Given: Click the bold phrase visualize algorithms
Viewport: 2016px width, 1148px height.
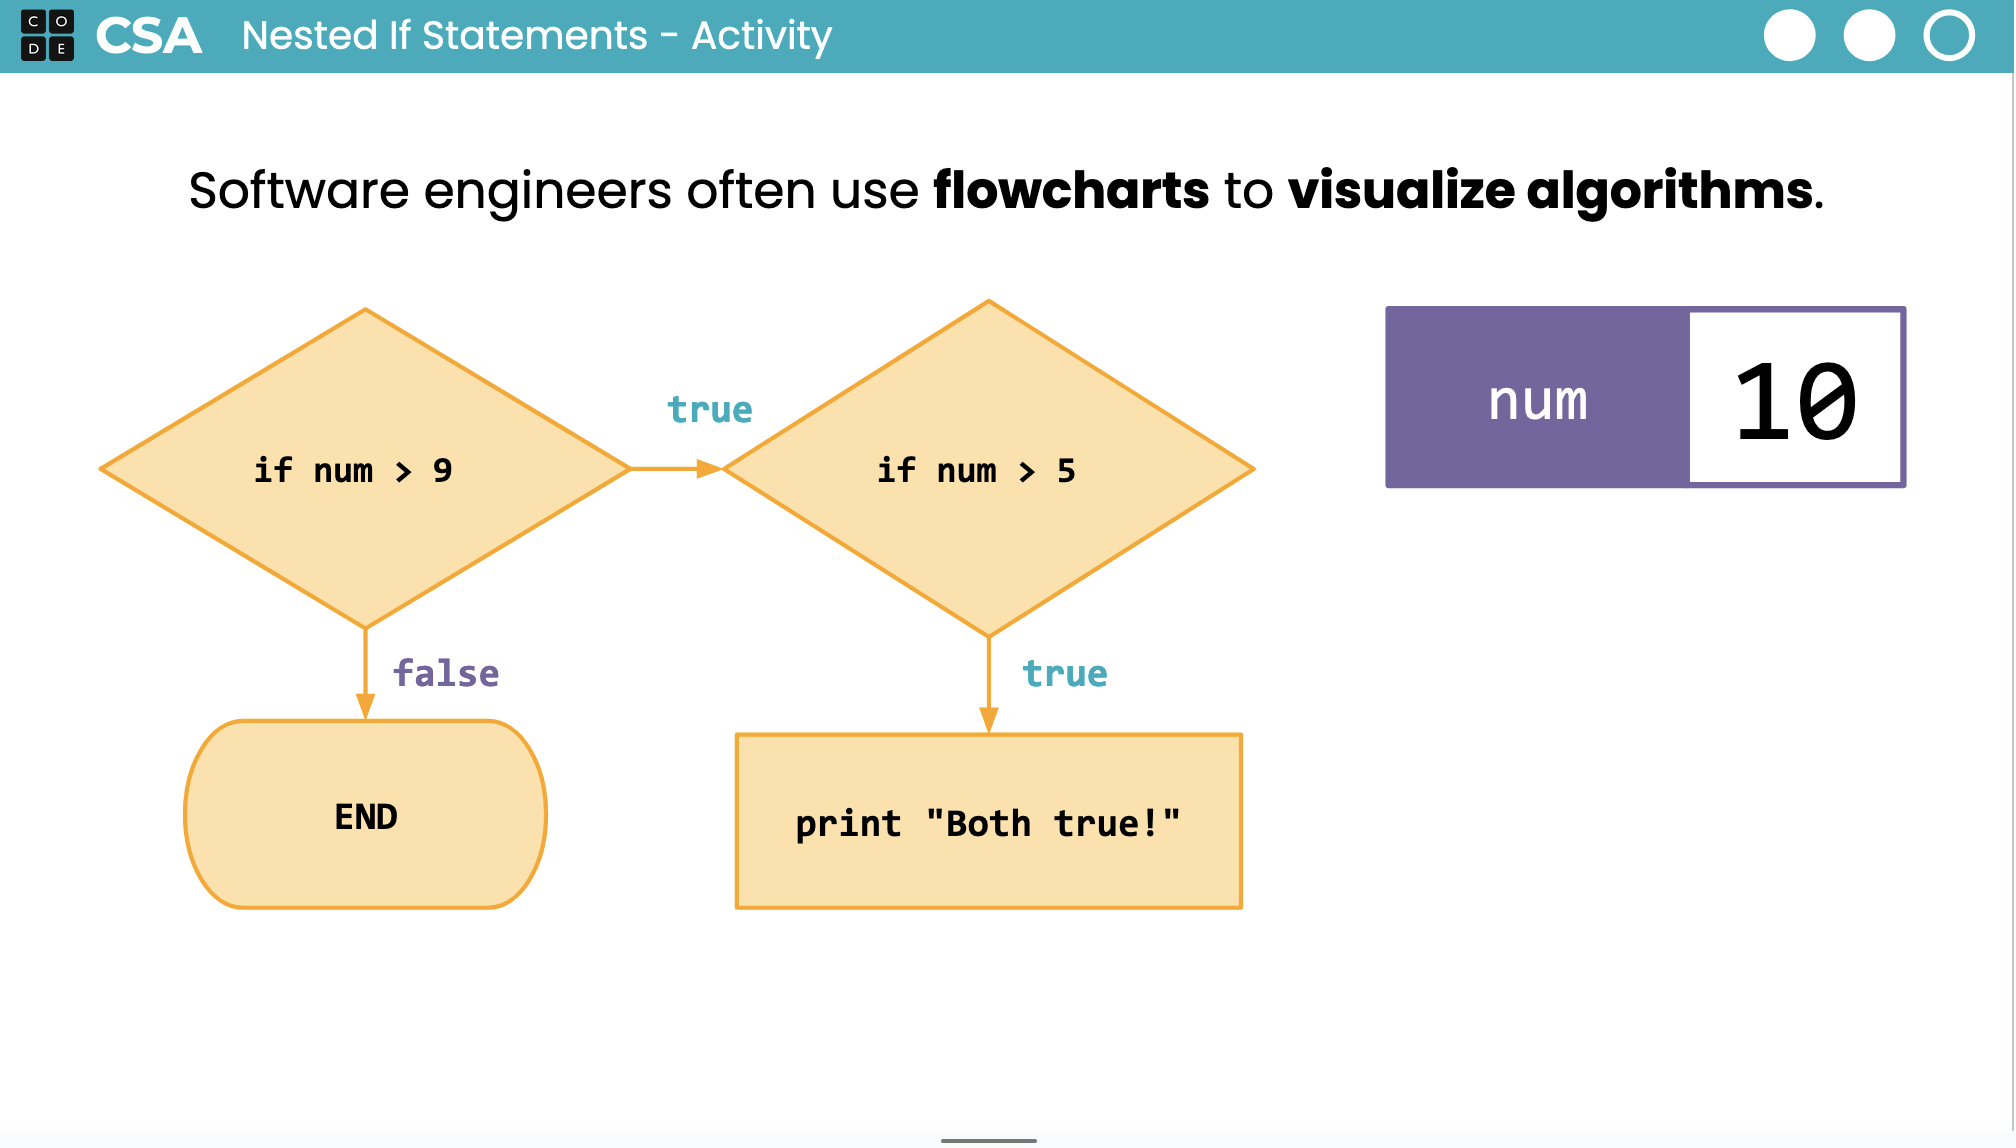Looking at the screenshot, I should (1550, 190).
